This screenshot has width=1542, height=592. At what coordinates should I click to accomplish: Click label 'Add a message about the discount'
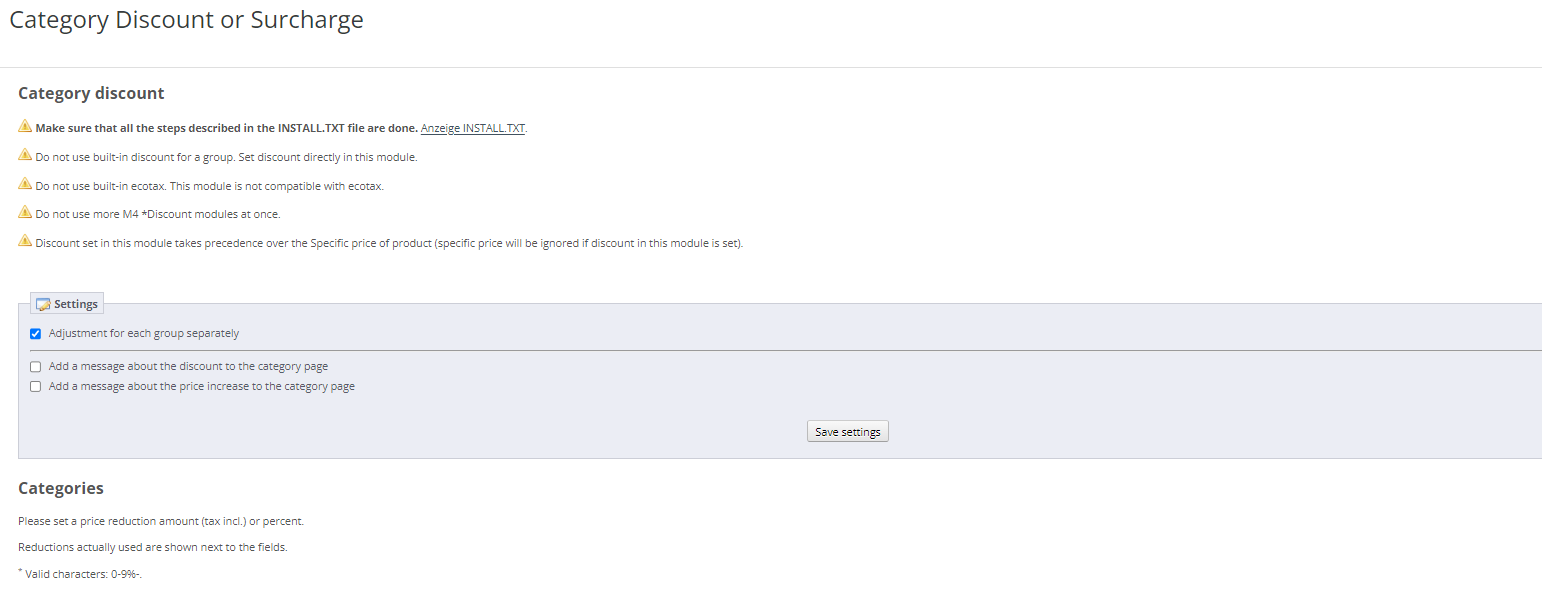point(188,366)
